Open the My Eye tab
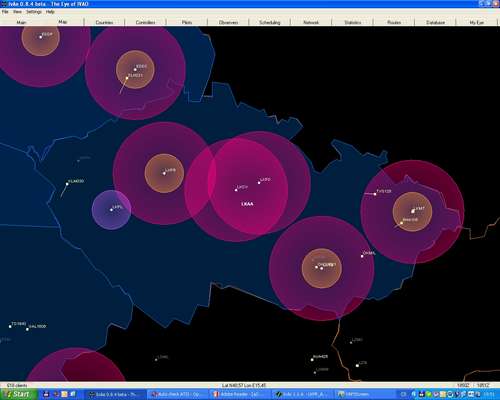The image size is (500, 400). tap(477, 22)
